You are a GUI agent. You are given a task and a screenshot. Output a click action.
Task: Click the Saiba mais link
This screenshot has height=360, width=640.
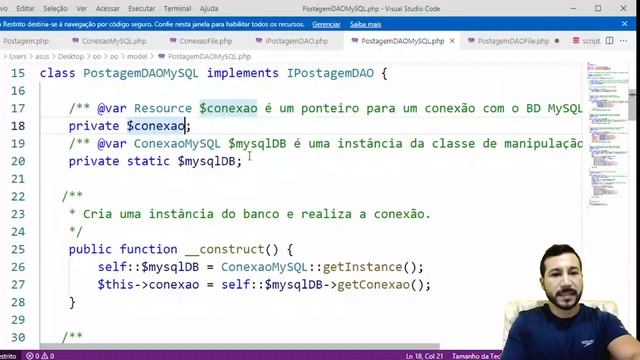point(365,24)
